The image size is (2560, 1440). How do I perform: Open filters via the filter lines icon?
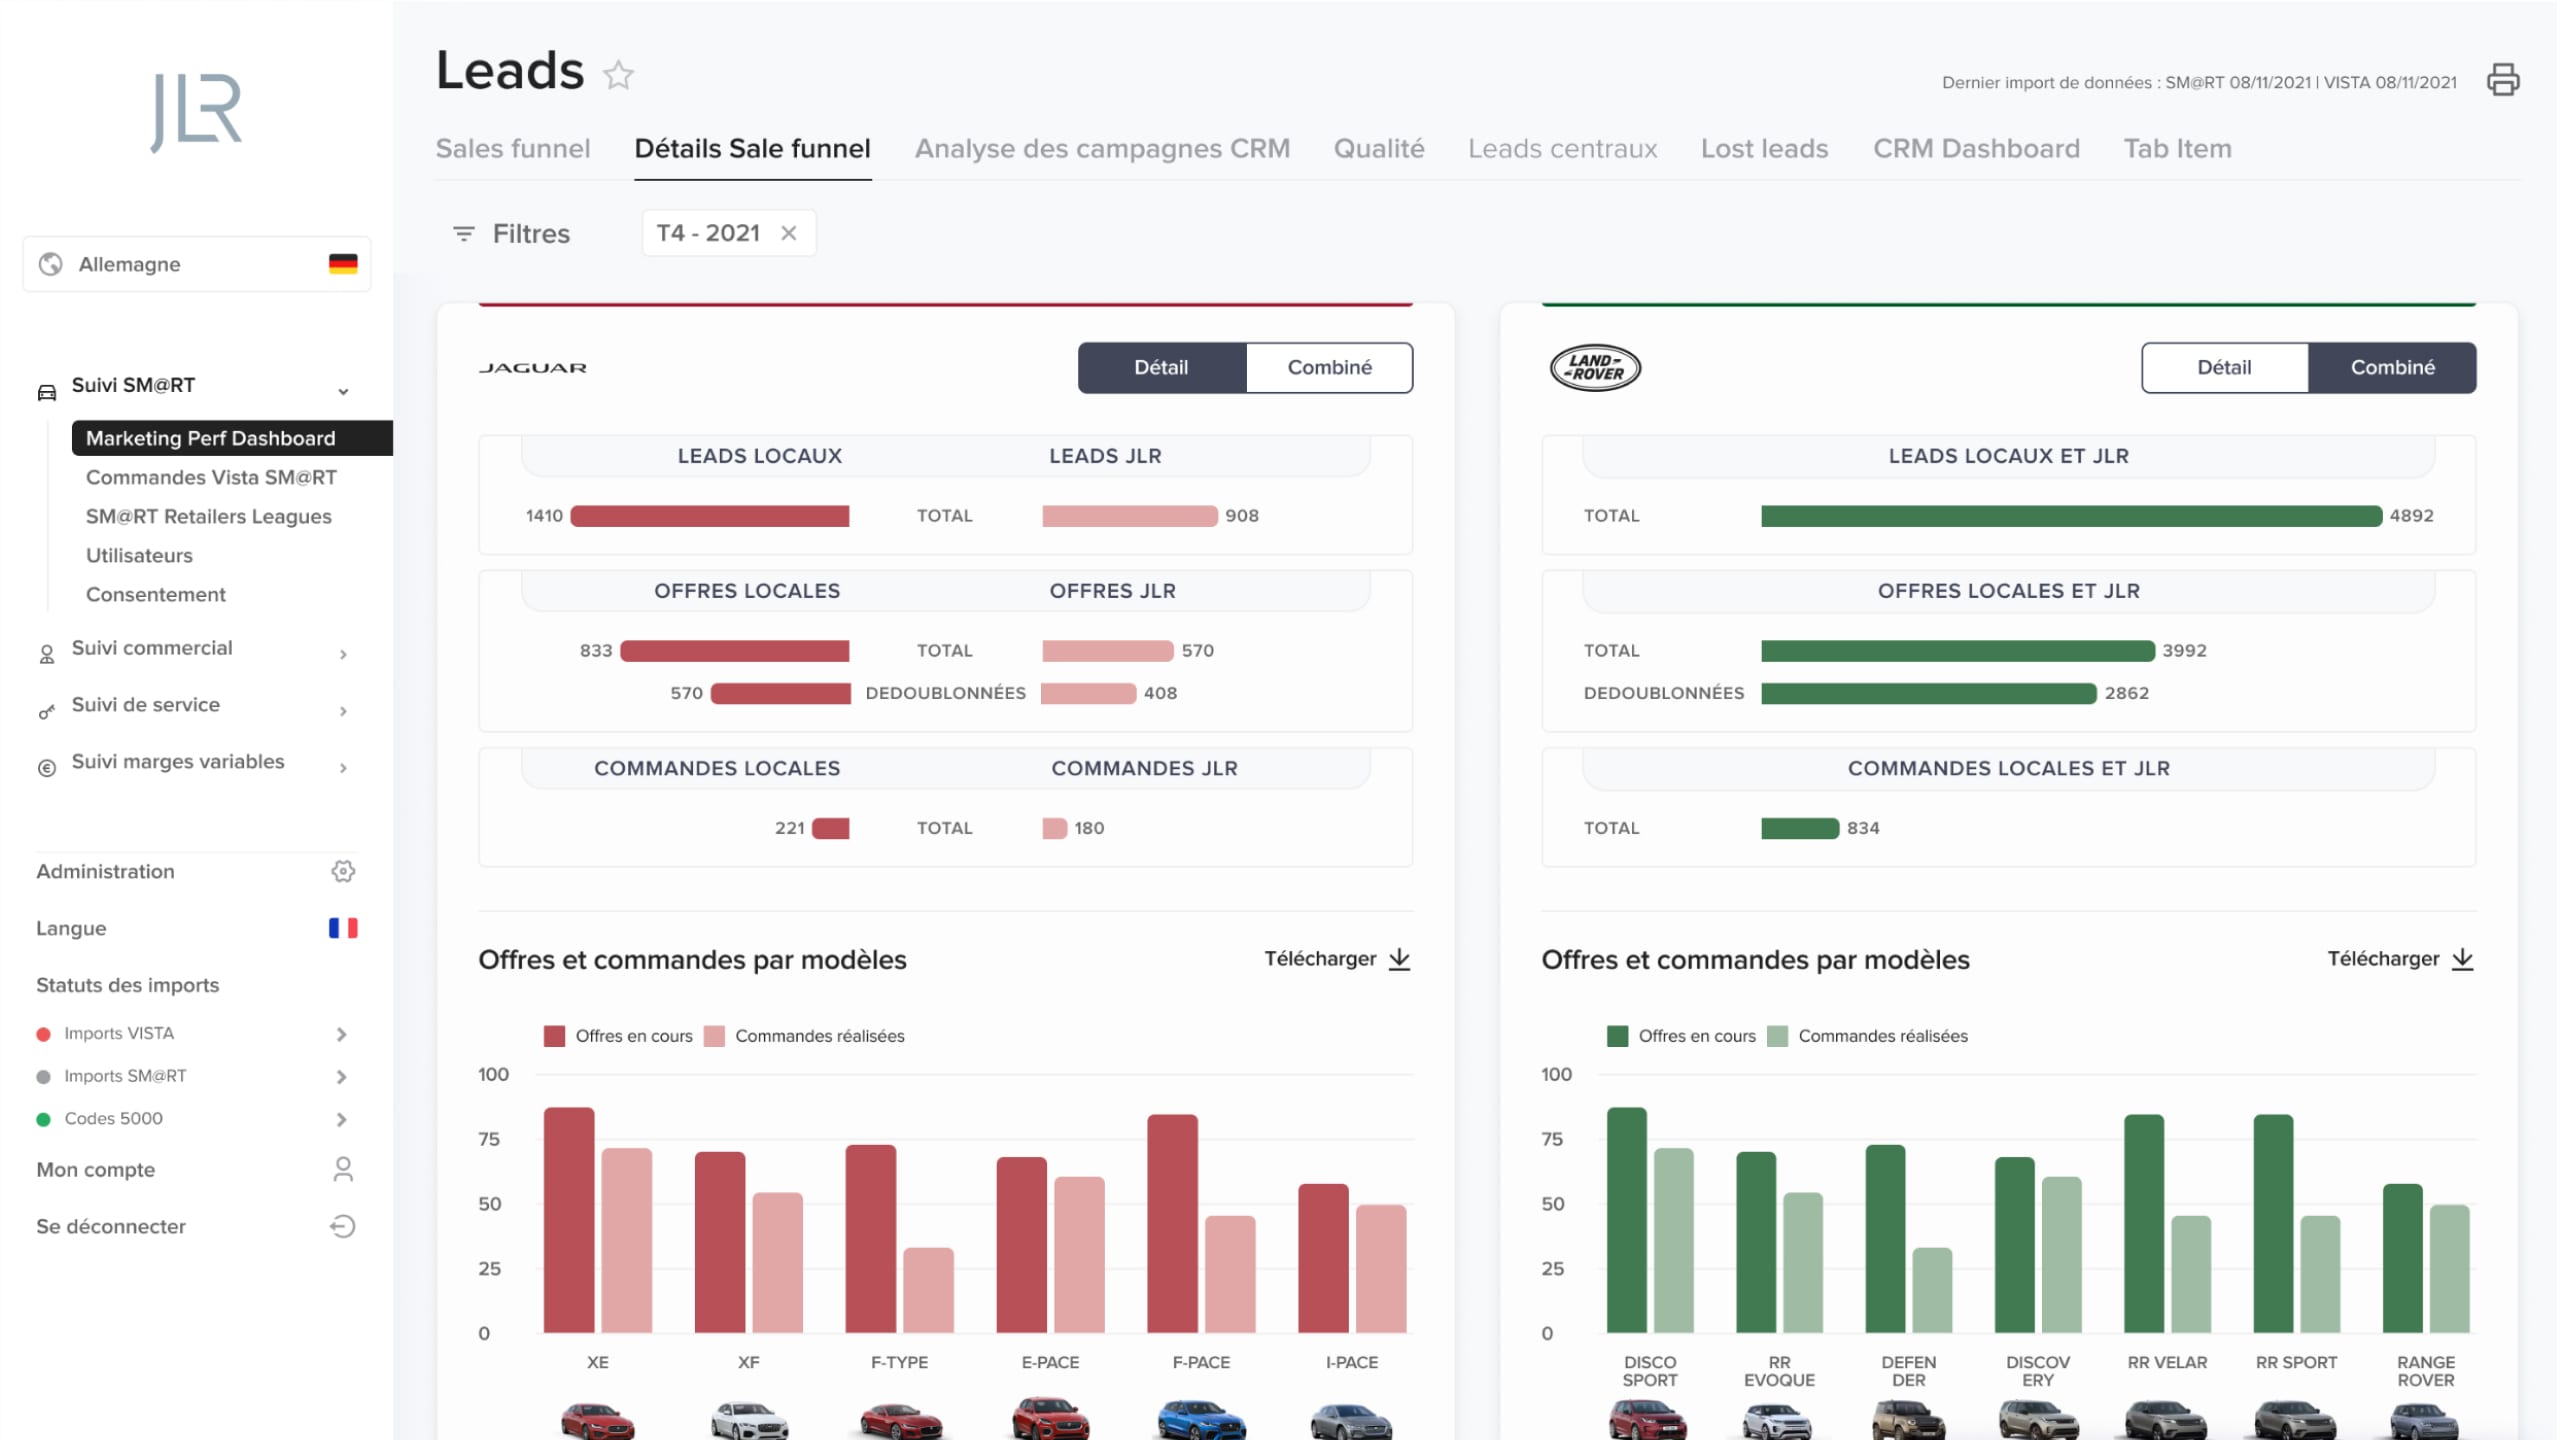[464, 234]
